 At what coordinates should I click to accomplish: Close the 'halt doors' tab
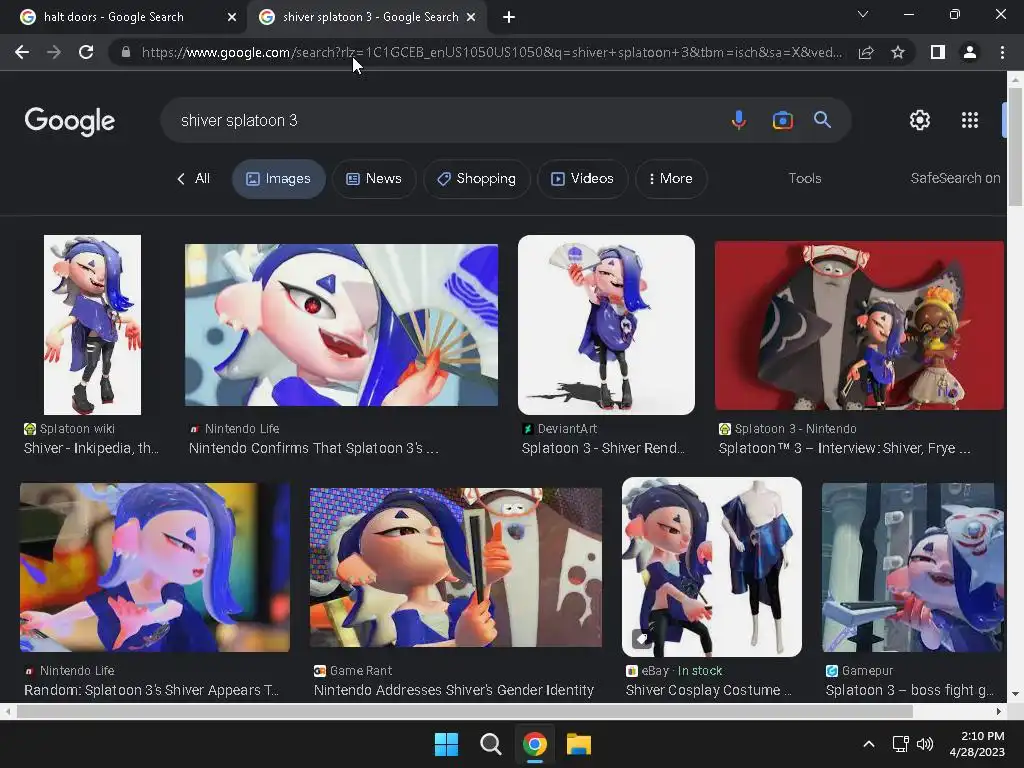(x=232, y=17)
